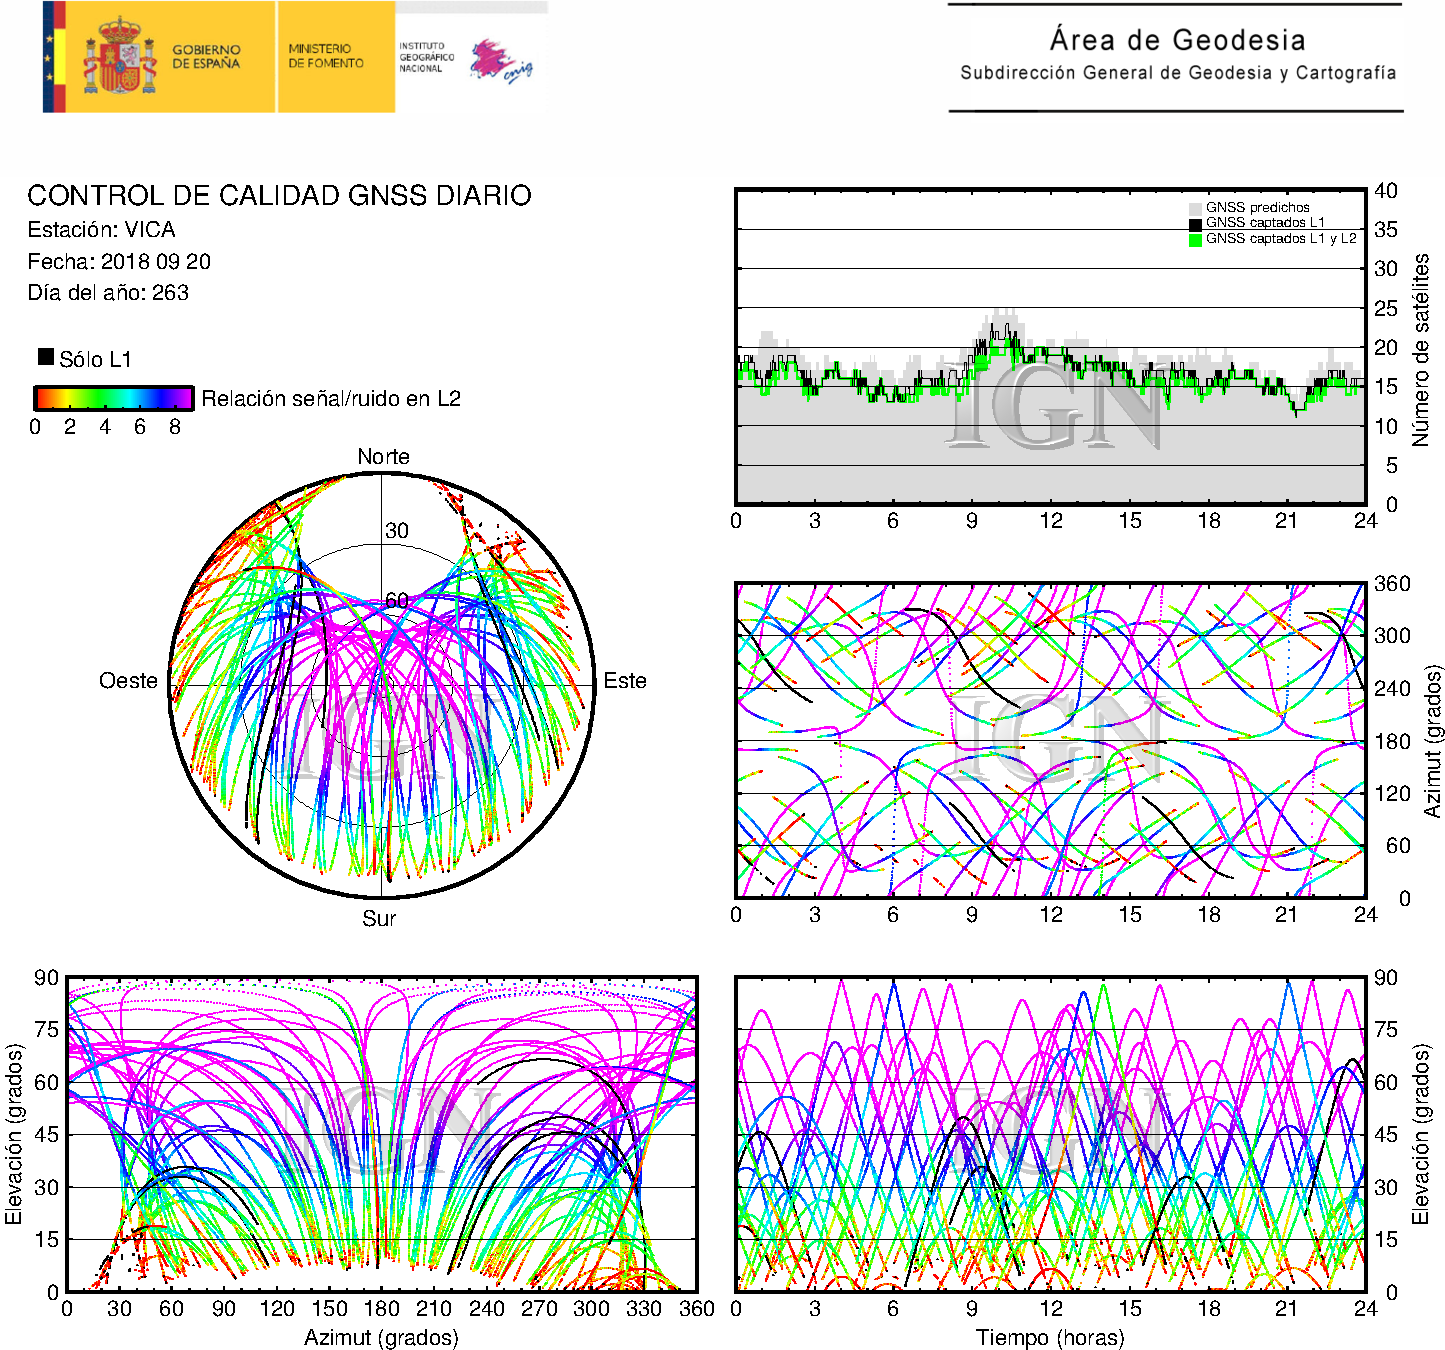Click the Tiempo (horas) axis label
Viewport: 1445px width, 1350px height.
click(x=1050, y=1338)
